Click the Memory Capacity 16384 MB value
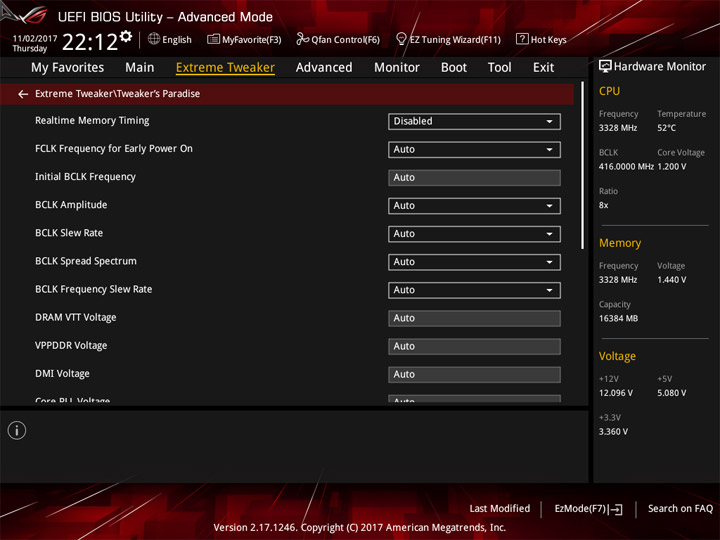 619,319
